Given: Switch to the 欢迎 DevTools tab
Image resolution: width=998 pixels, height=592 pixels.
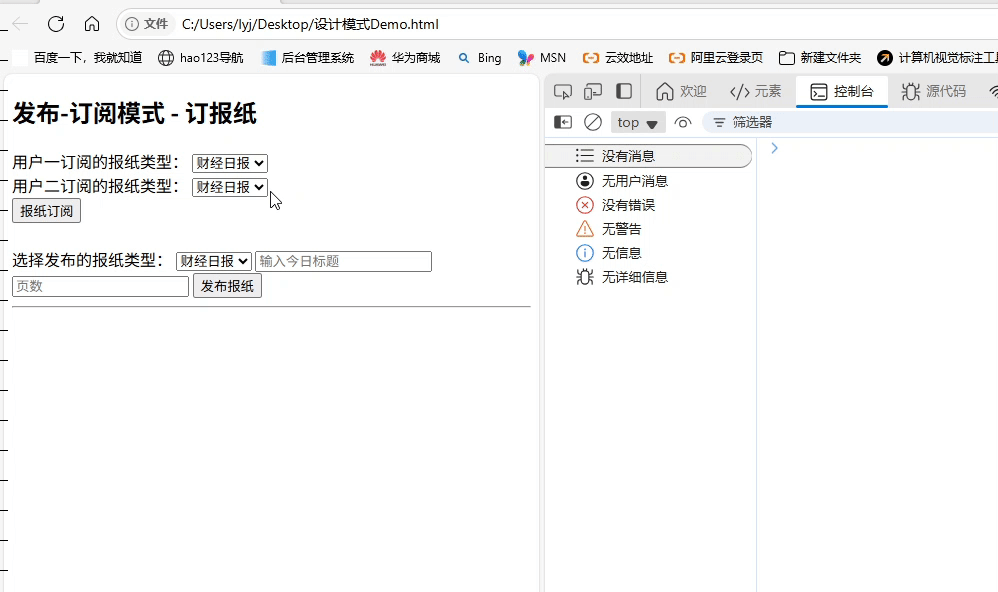Looking at the screenshot, I should point(681,92).
